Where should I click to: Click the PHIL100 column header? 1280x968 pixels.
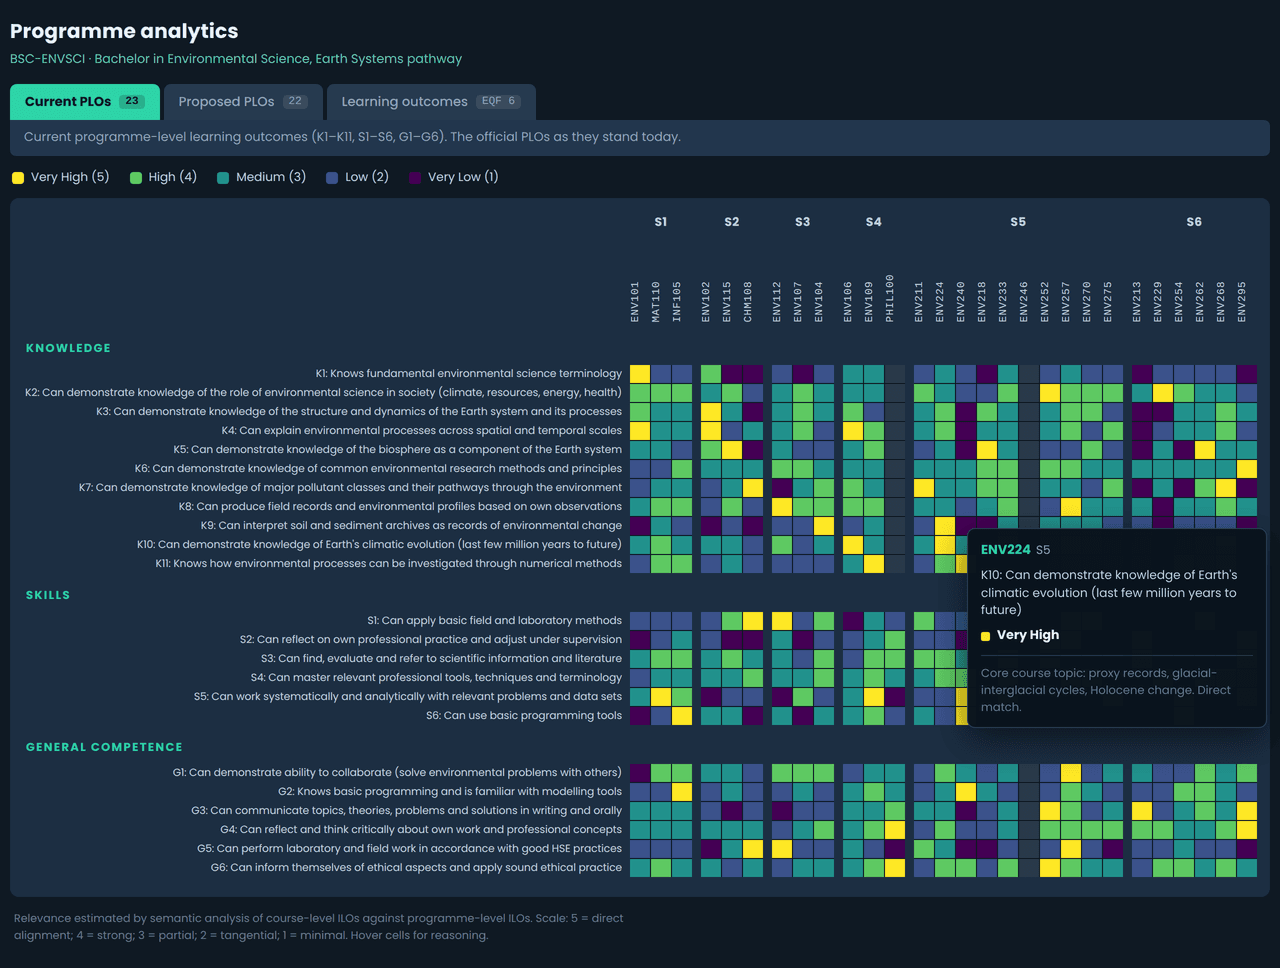[891, 298]
